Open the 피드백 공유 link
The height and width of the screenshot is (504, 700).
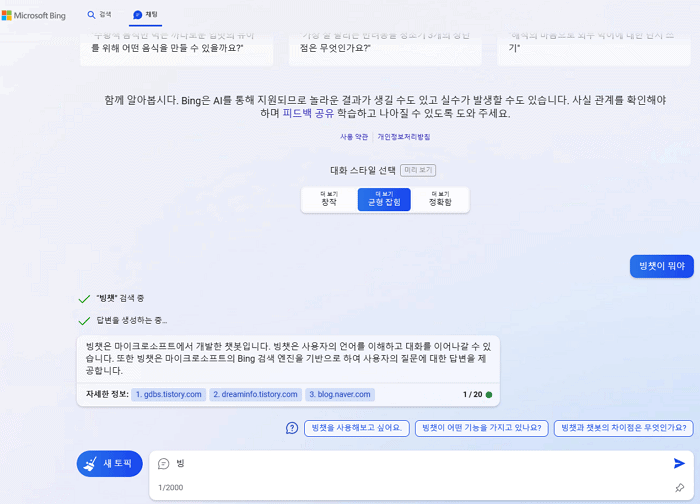[x=308, y=114]
